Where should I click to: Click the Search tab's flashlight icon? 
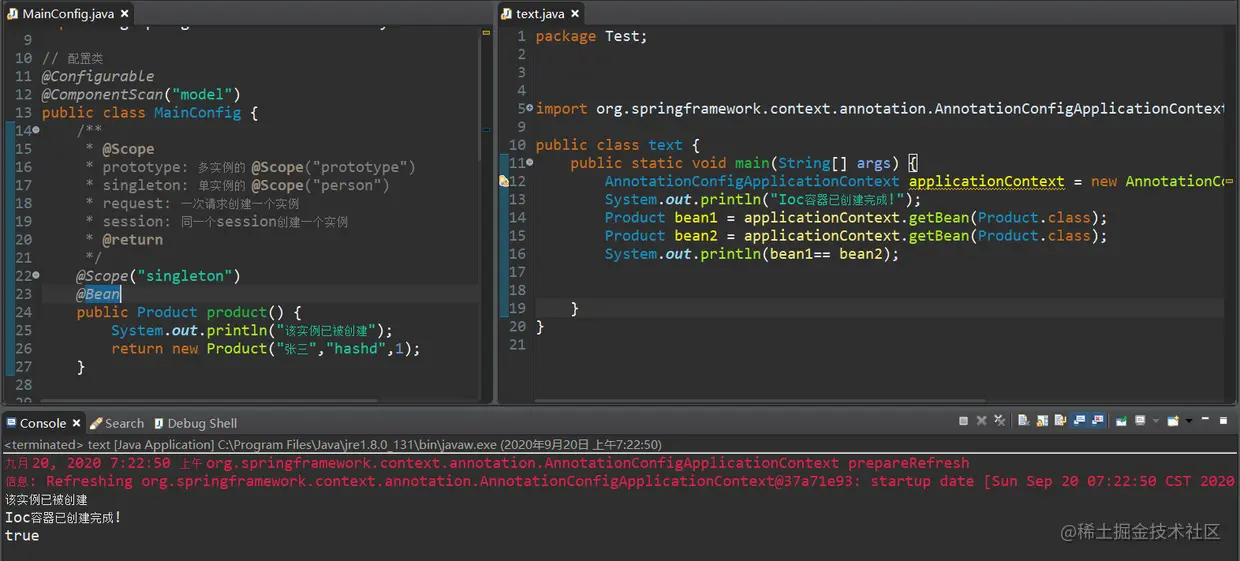pos(96,423)
